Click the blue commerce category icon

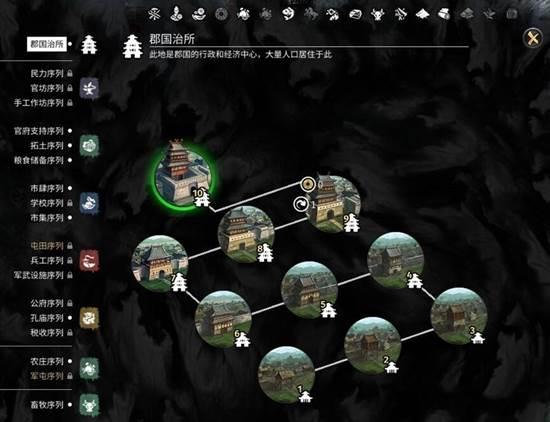89,203
